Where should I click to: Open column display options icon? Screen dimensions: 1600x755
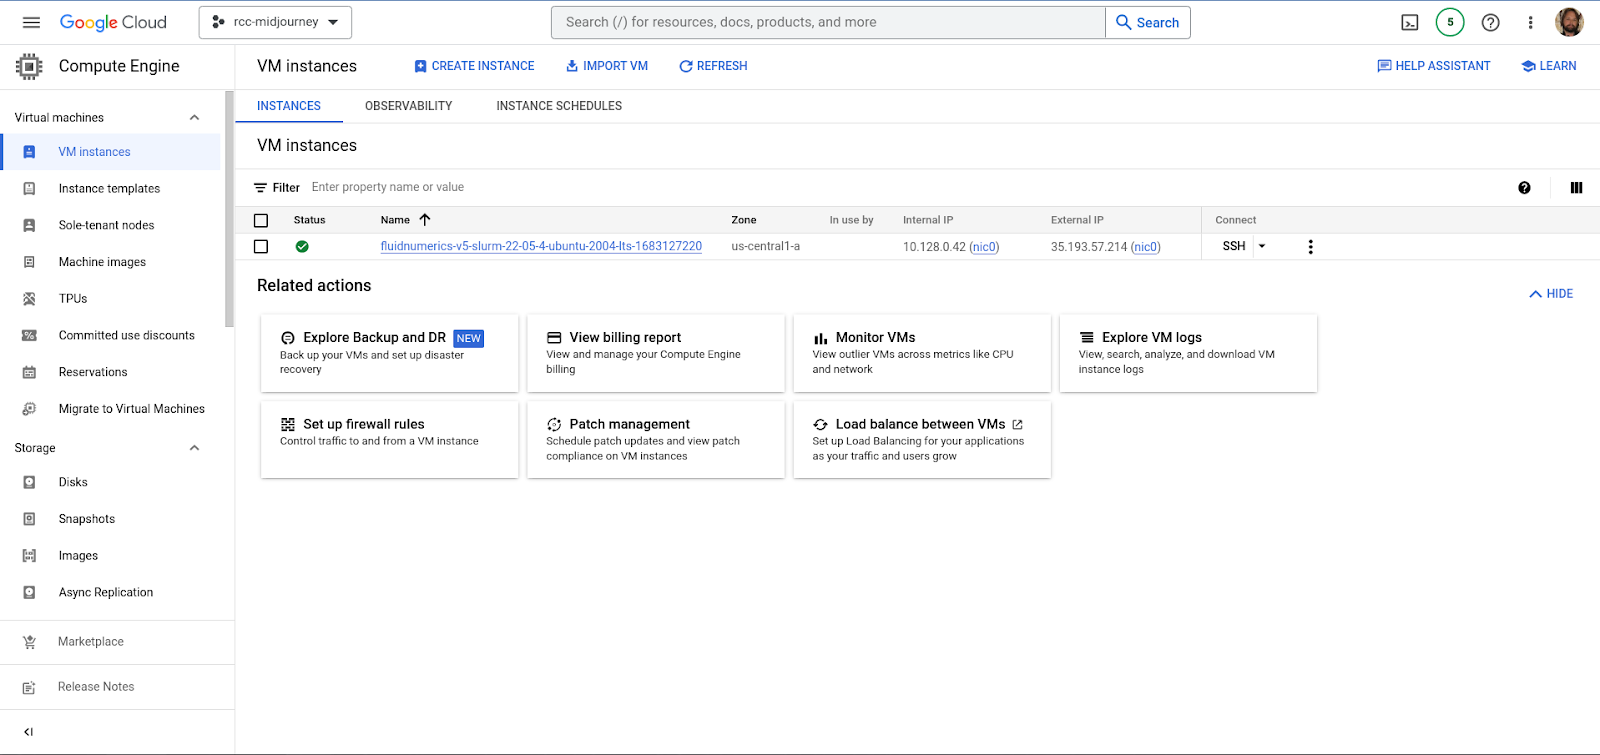tap(1576, 187)
